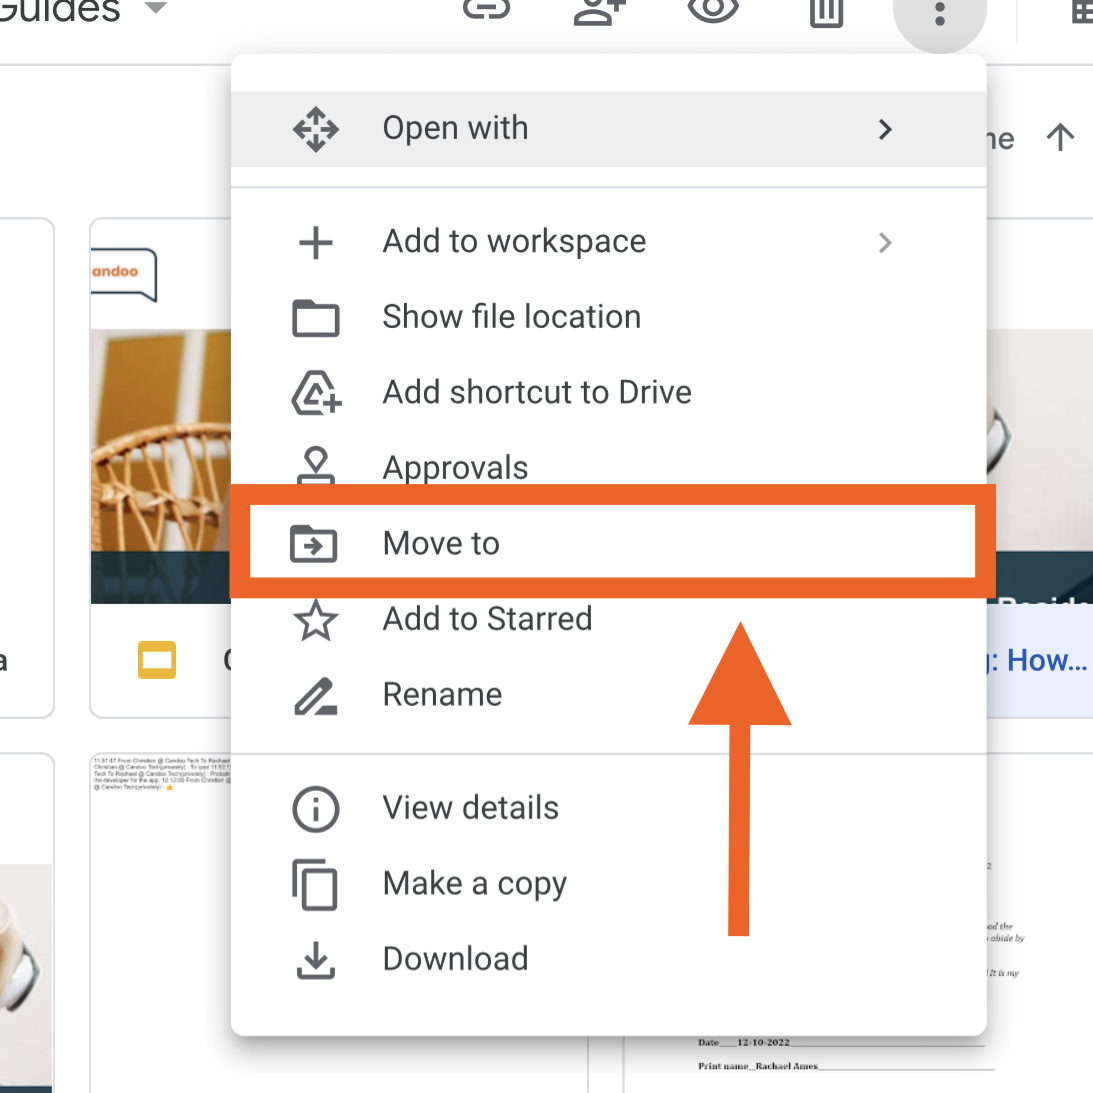The width and height of the screenshot is (1093, 1093).
Task: Click the Download arrow icon
Action: pos(316,961)
